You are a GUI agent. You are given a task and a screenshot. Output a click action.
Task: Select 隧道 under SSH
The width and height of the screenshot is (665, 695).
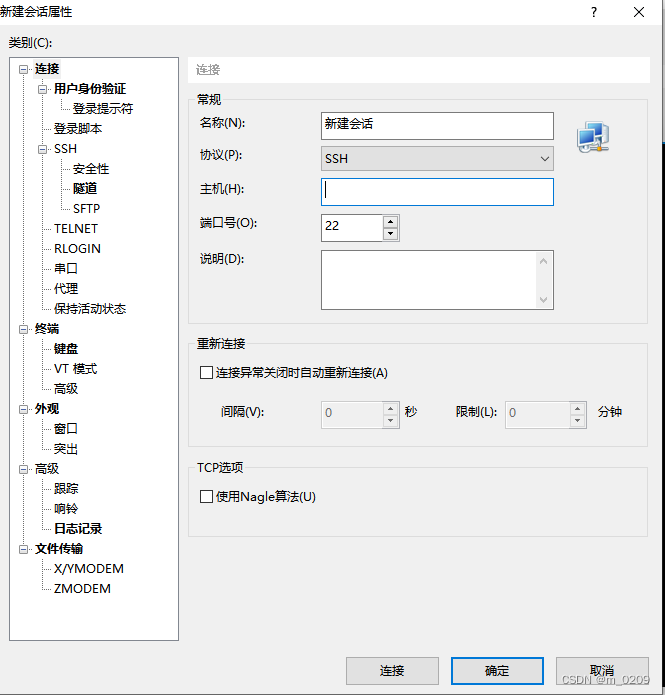(x=85, y=188)
